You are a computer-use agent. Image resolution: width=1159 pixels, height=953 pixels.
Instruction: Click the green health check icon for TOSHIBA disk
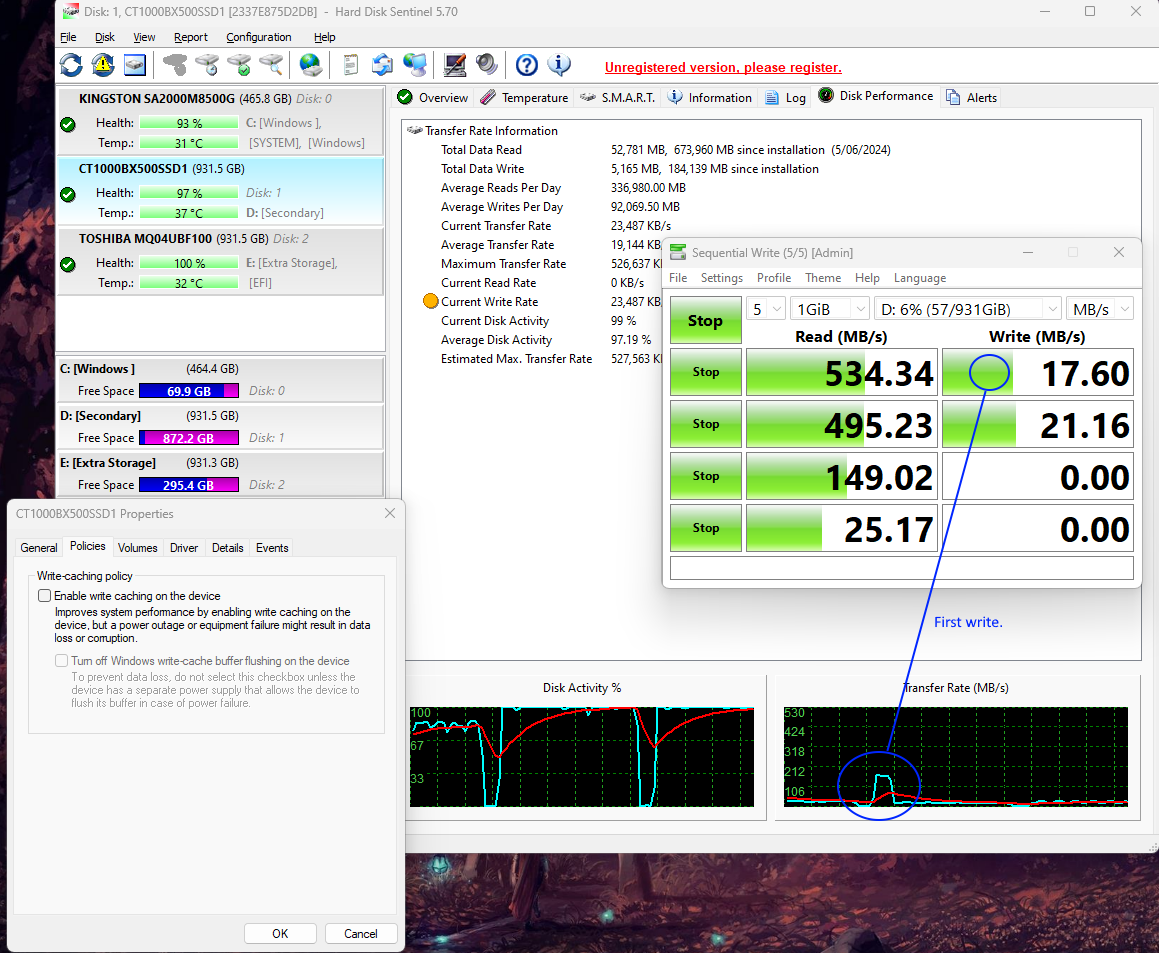click(68, 265)
